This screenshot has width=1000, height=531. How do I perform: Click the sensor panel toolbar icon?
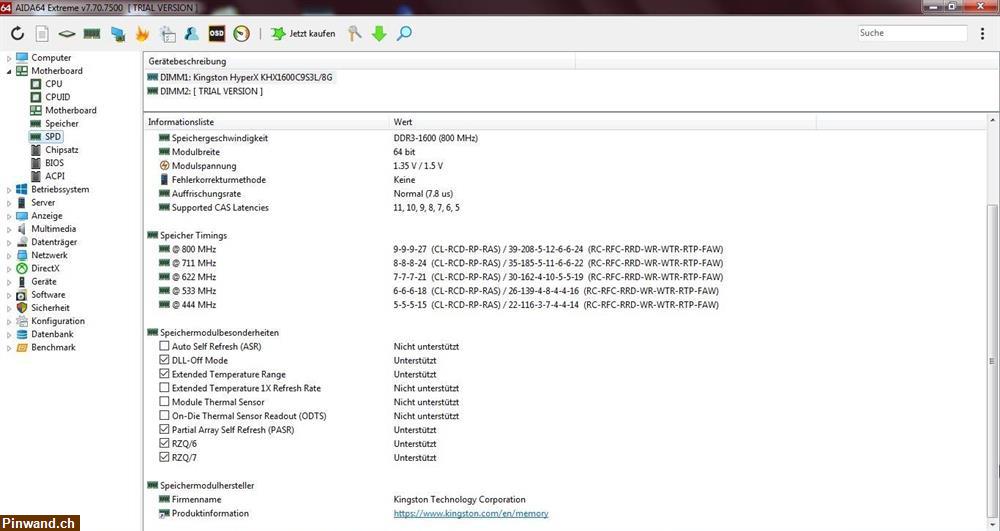pyautogui.click(x=167, y=34)
